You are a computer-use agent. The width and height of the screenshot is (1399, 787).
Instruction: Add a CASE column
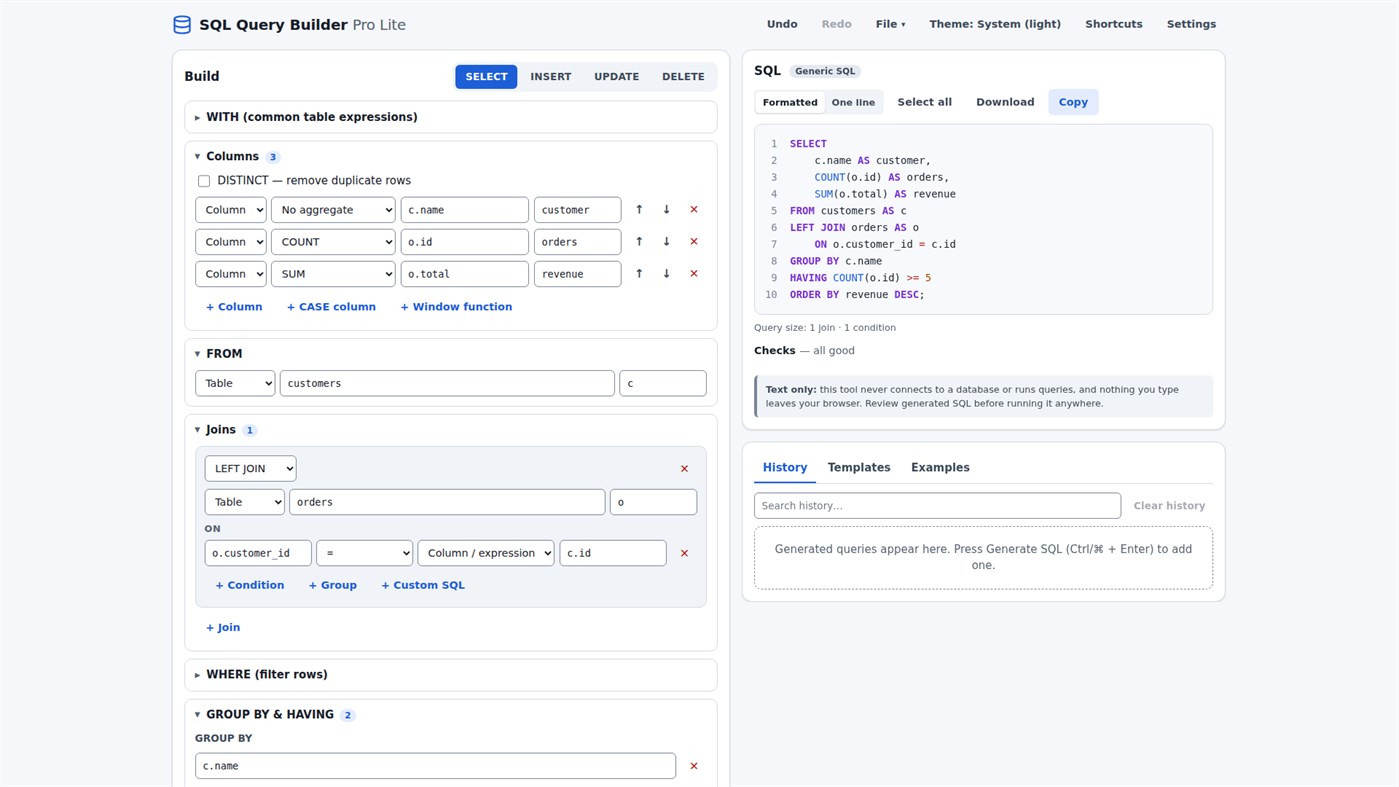tap(331, 307)
